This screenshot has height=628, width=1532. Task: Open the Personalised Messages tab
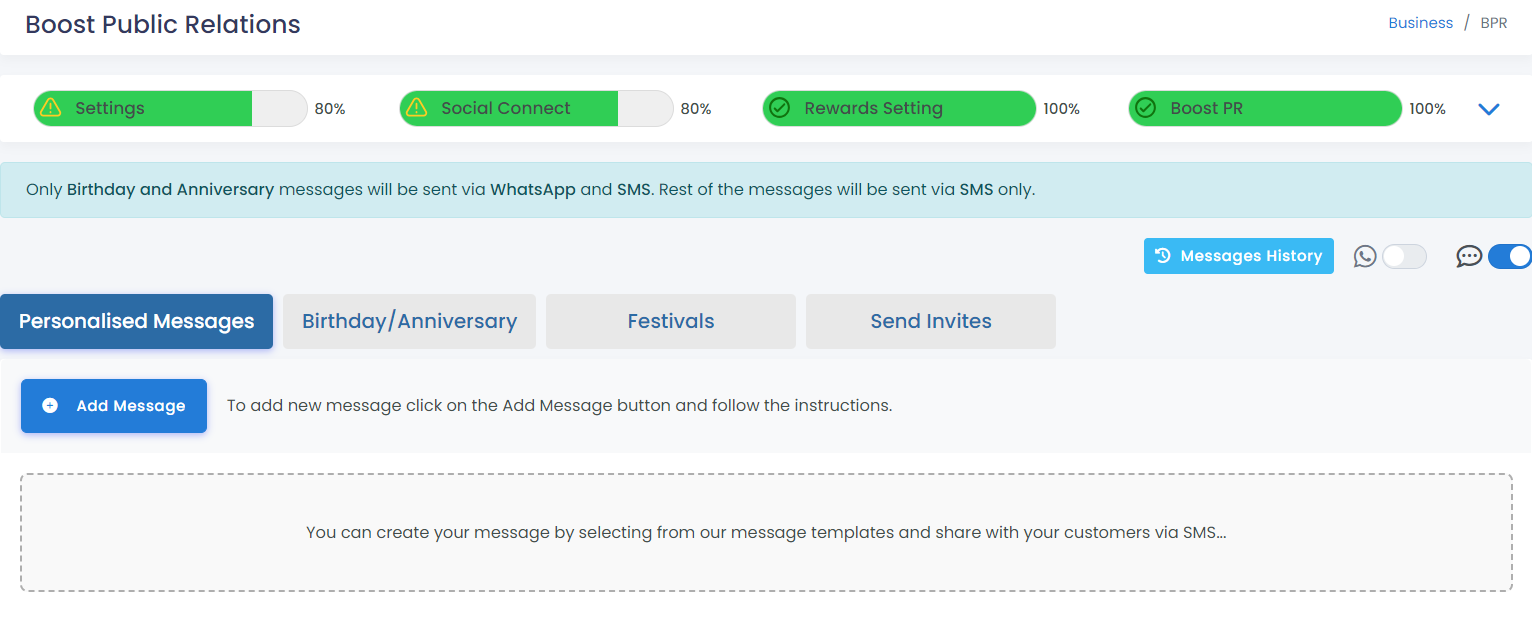(x=137, y=321)
